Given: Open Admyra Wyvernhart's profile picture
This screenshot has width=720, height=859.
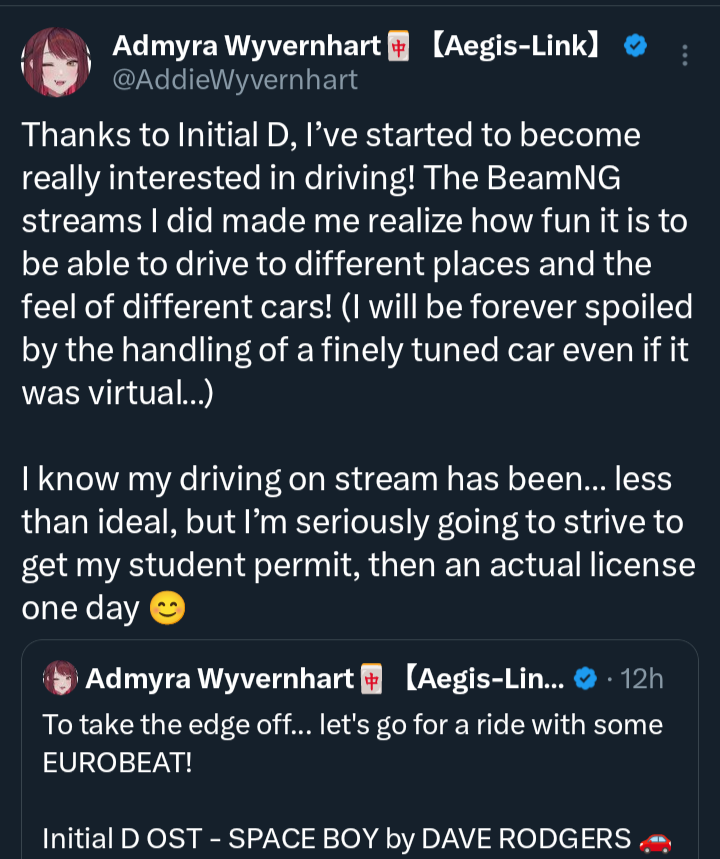Looking at the screenshot, I should point(57,62).
